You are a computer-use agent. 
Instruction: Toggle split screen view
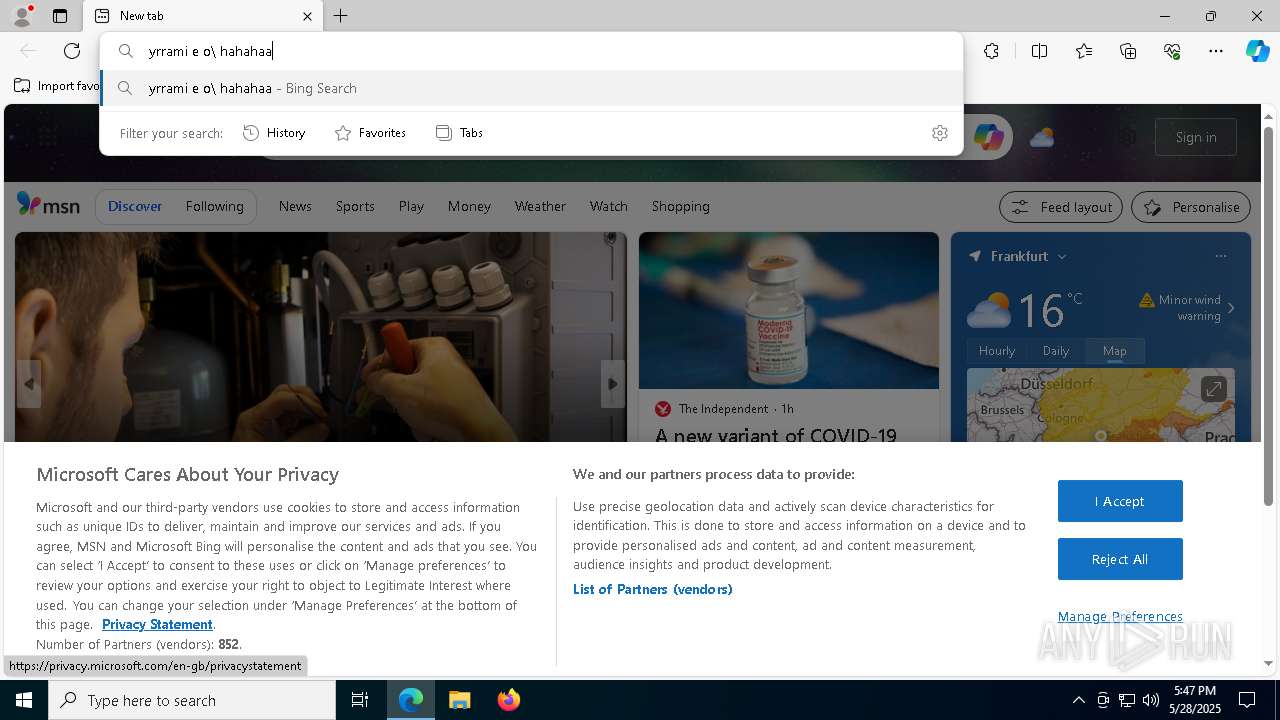pyautogui.click(x=1039, y=51)
